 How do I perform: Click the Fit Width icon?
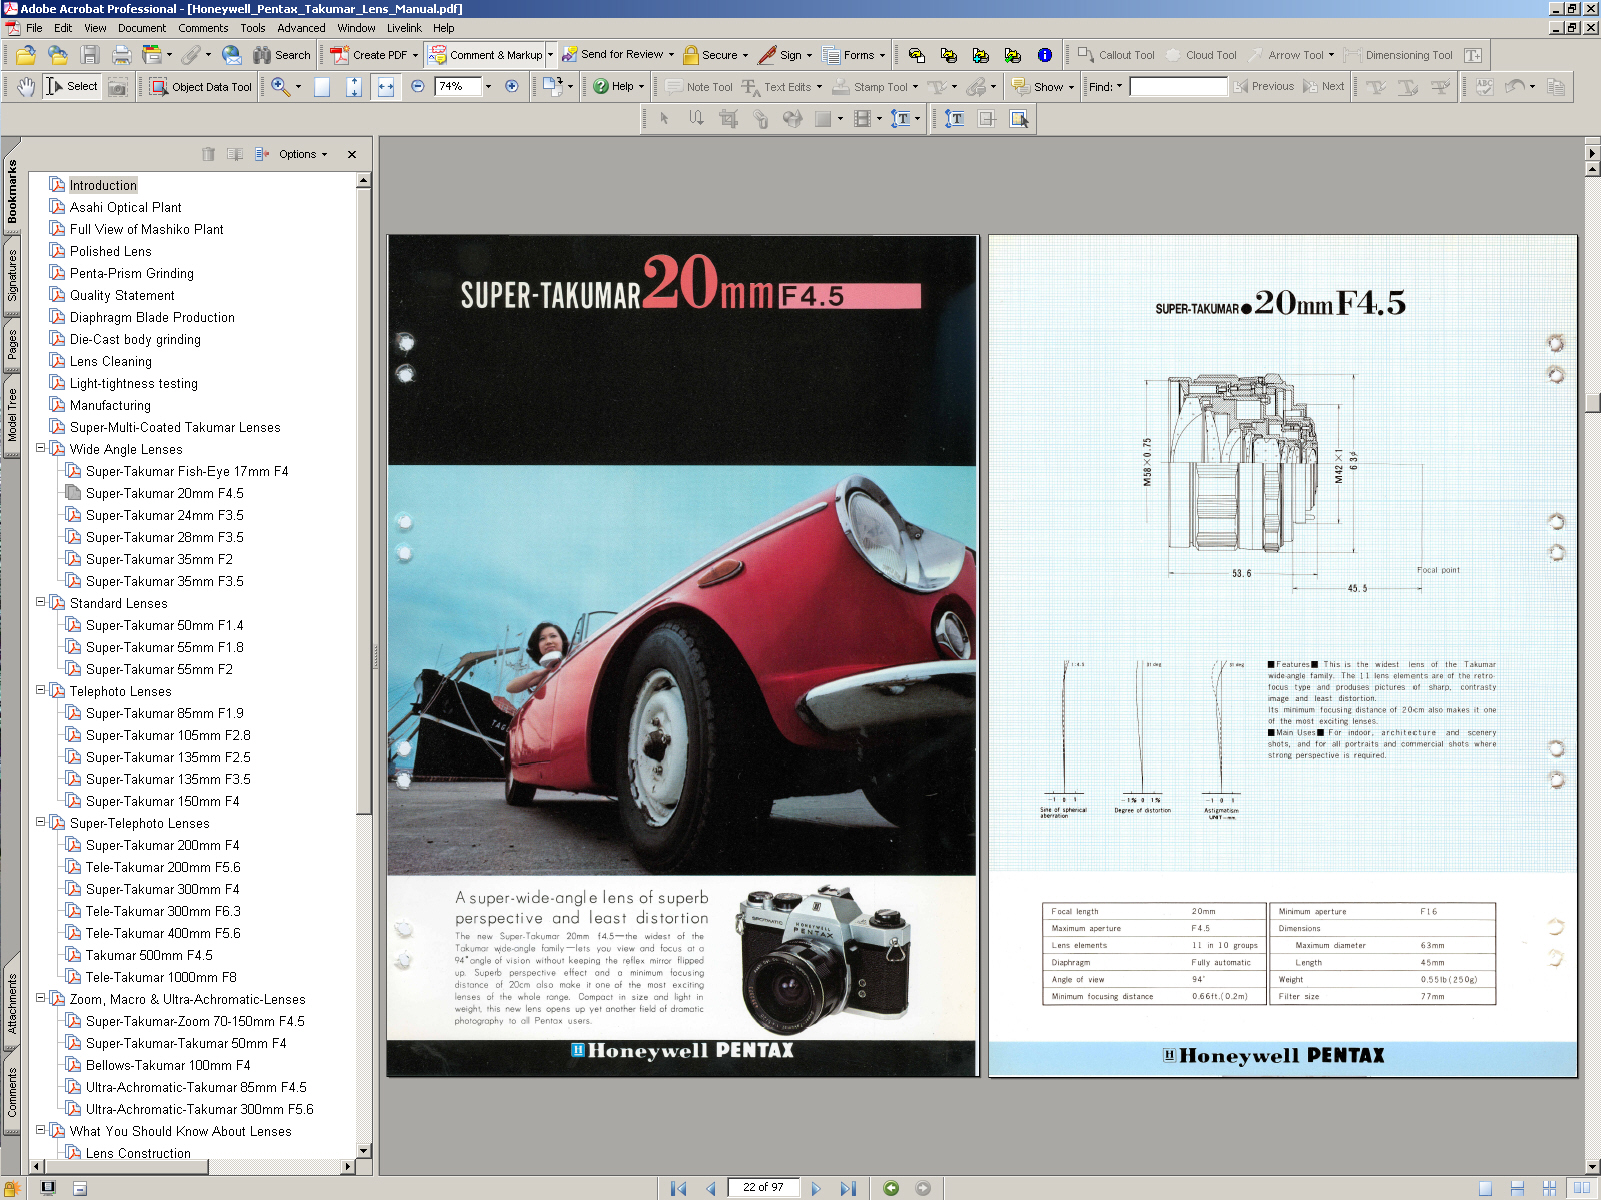tap(386, 87)
